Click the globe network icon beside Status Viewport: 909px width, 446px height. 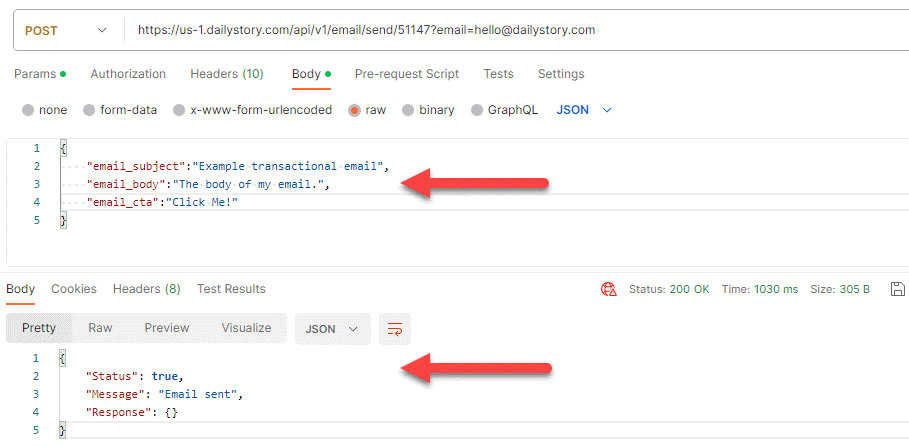point(608,289)
